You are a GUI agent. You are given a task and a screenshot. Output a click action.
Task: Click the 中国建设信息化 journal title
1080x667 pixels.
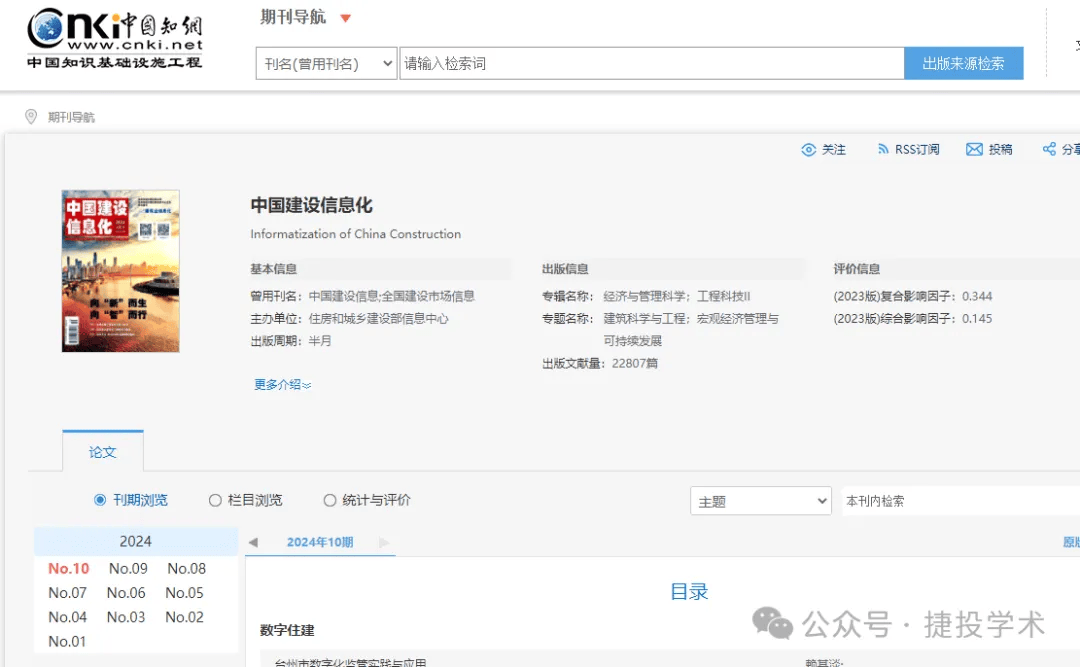tap(311, 205)
